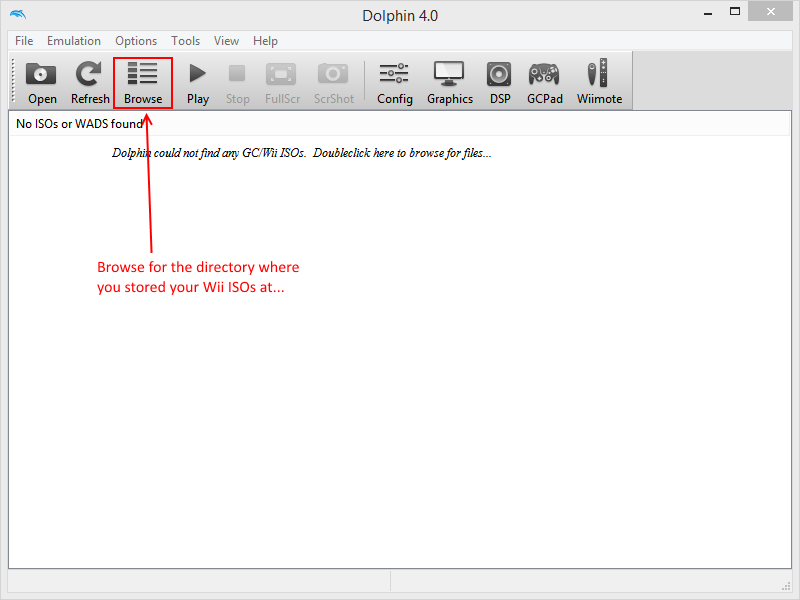Viewport: 800px width, 600px height.
Task: Click the window resize grip in status bar
Action: pyautogui.click(x=786, y=586)
